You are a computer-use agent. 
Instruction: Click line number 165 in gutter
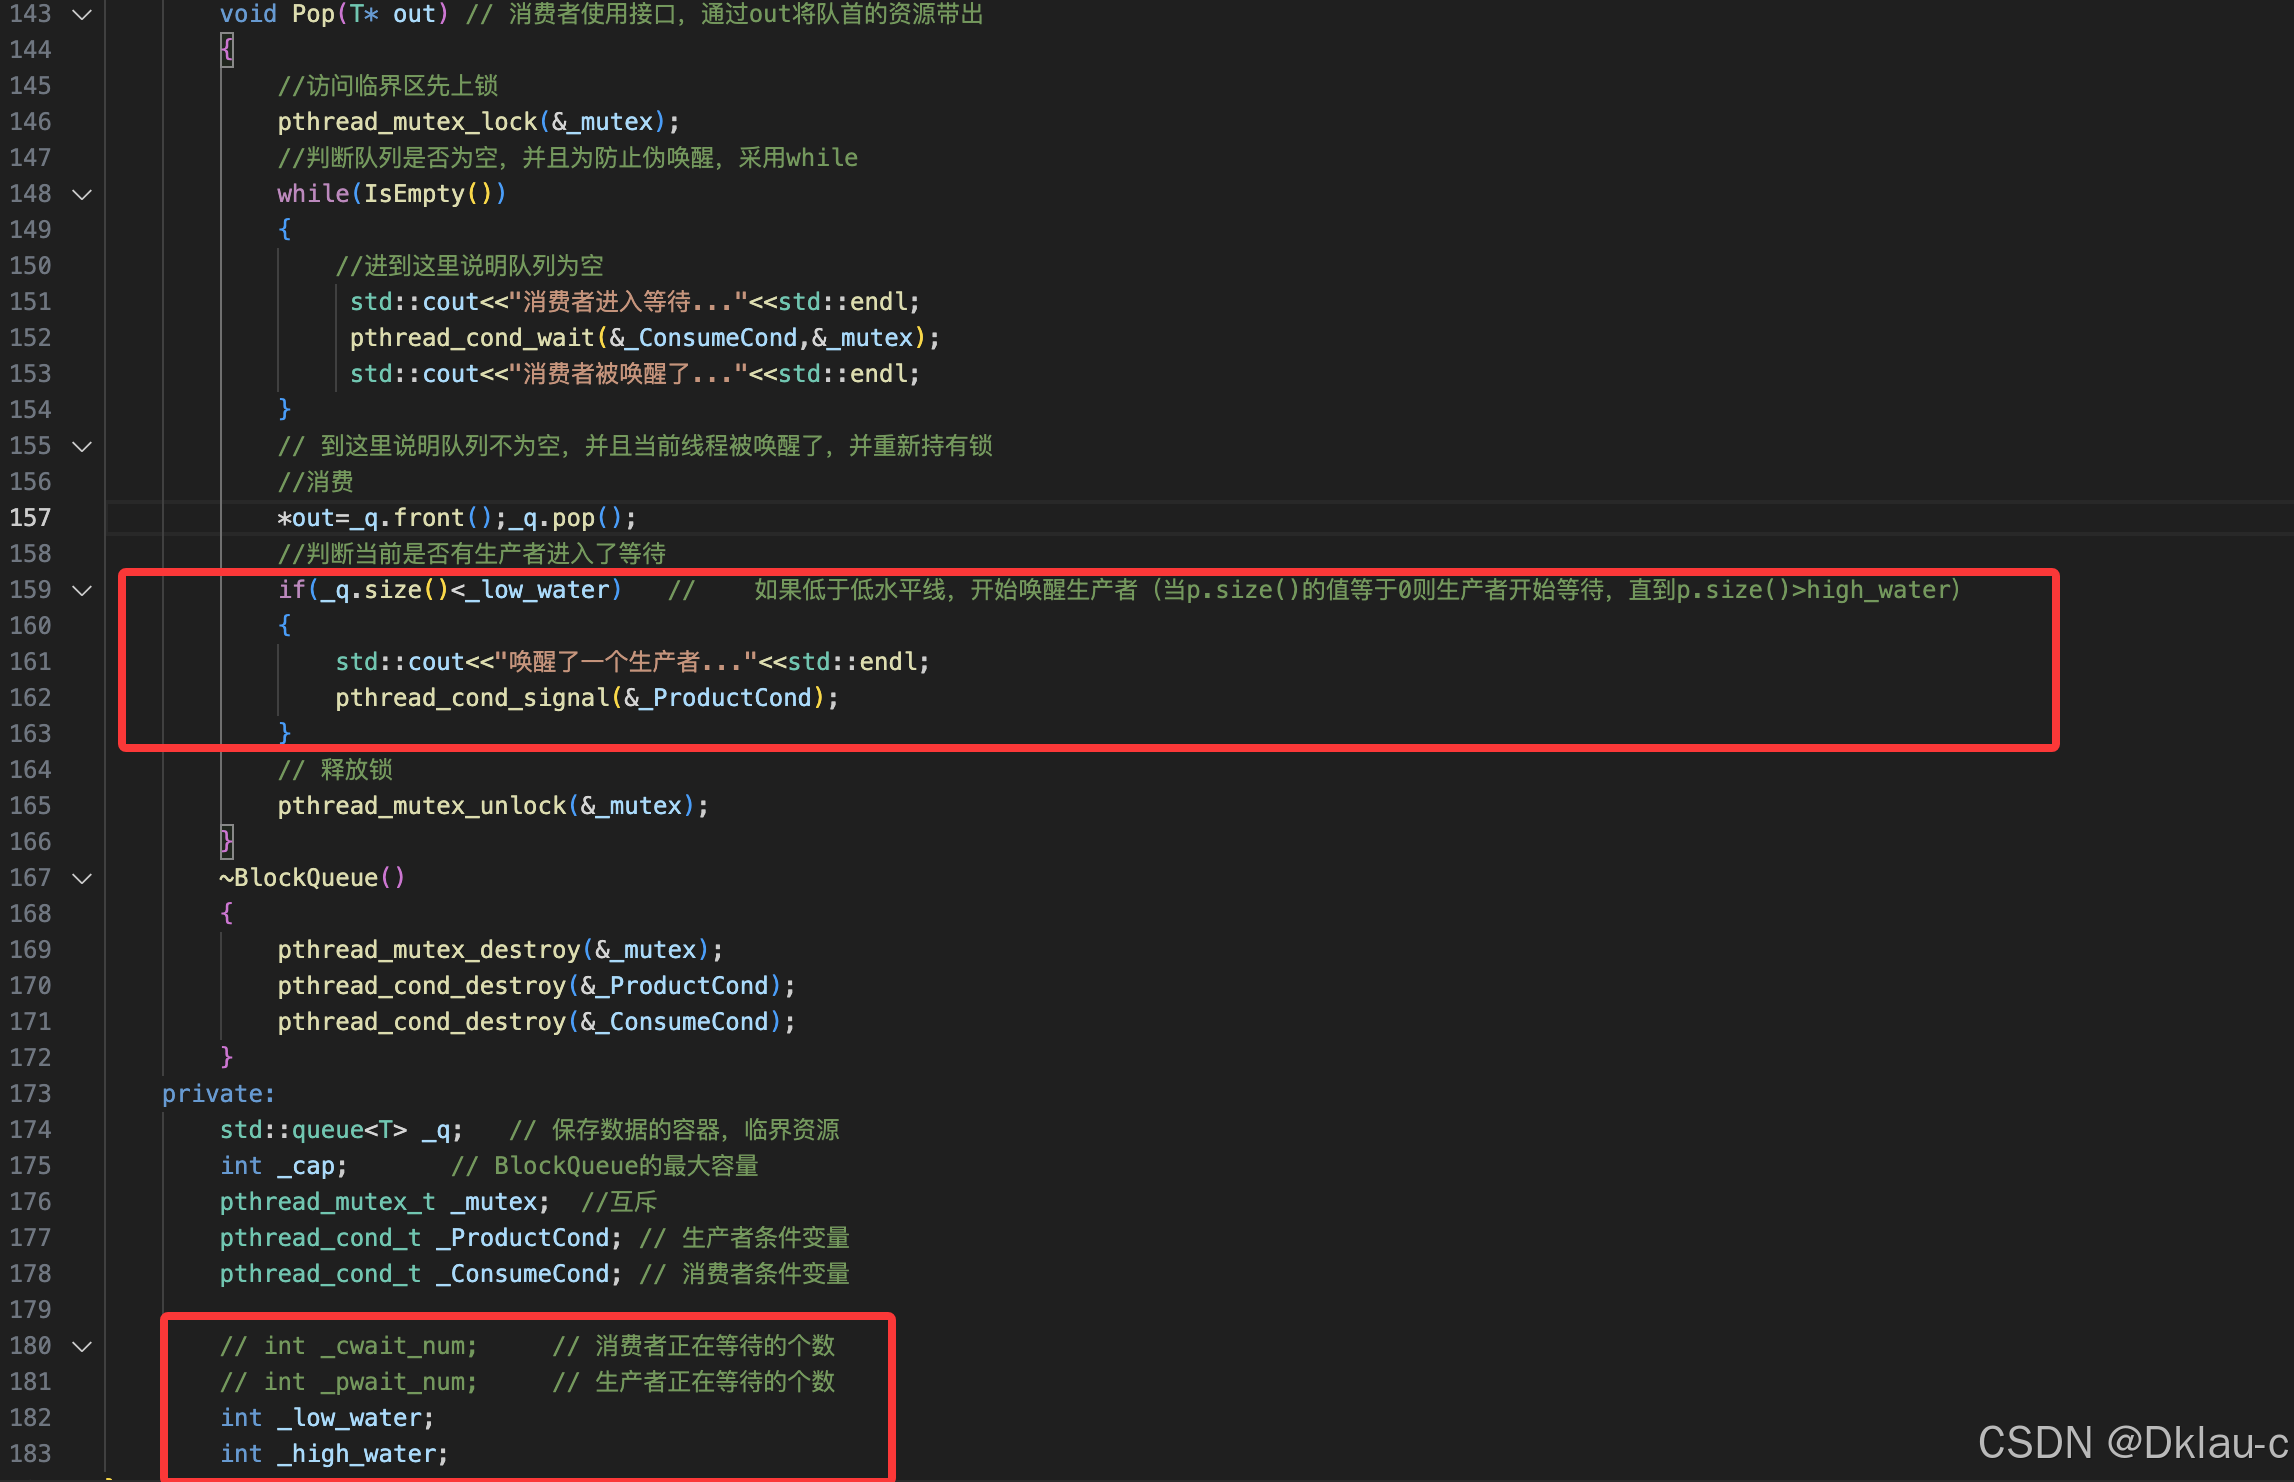coord(30,806)
